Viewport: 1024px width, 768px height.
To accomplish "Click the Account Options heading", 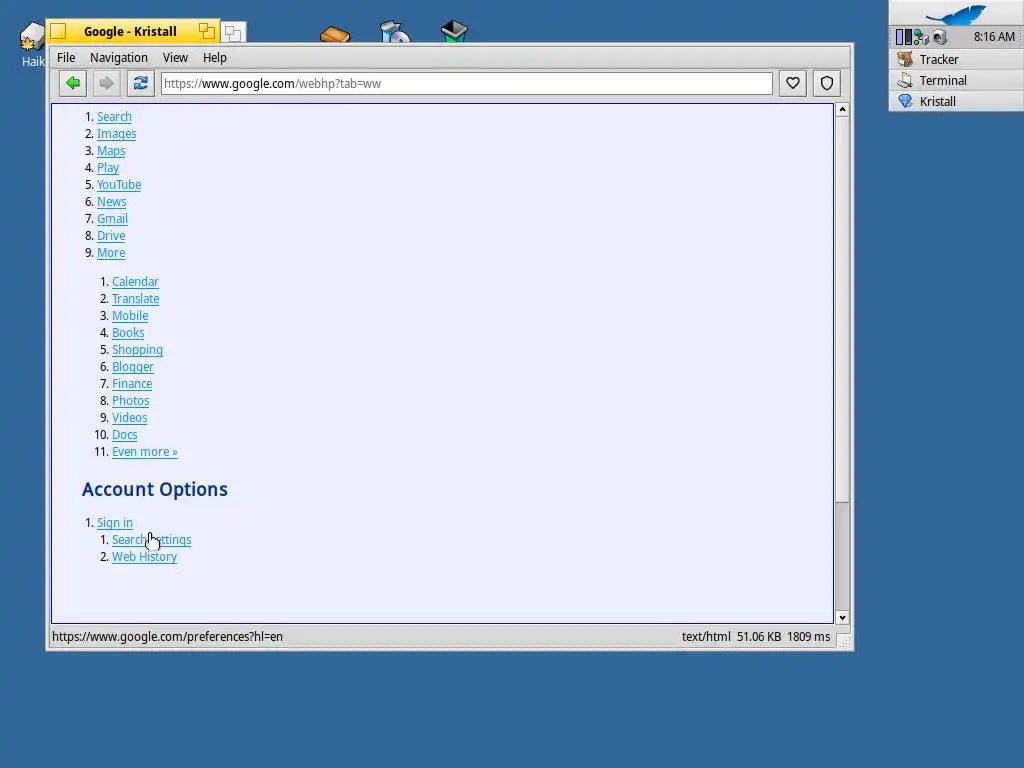I will pyautogui.click(x=155, y=489).
